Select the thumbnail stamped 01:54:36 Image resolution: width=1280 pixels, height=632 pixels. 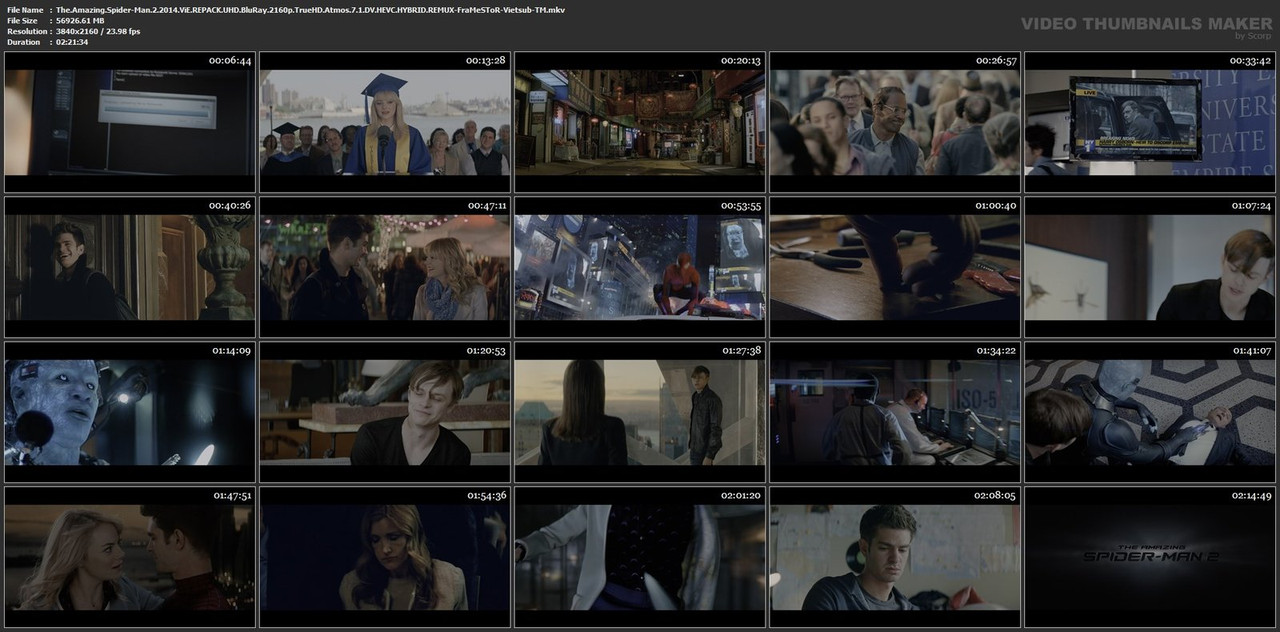point(385,557)
